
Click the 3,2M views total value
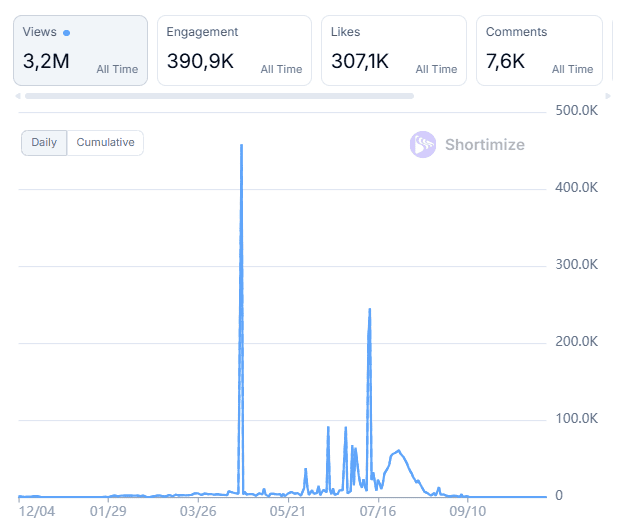click(x=46, y=62)
